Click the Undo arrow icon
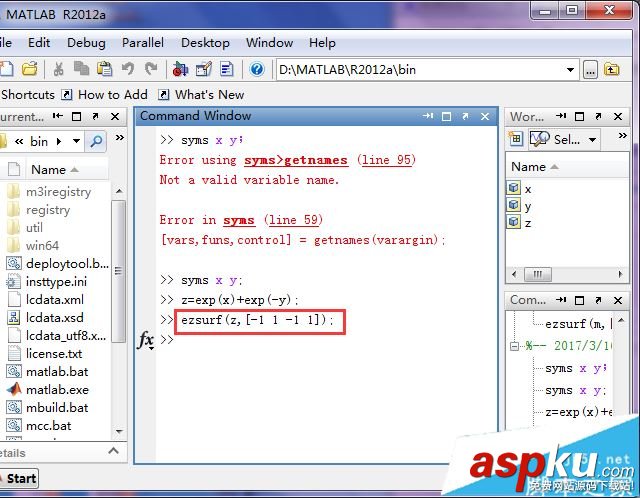This screenshot has width=640, height=498. (x=128, y=69)
